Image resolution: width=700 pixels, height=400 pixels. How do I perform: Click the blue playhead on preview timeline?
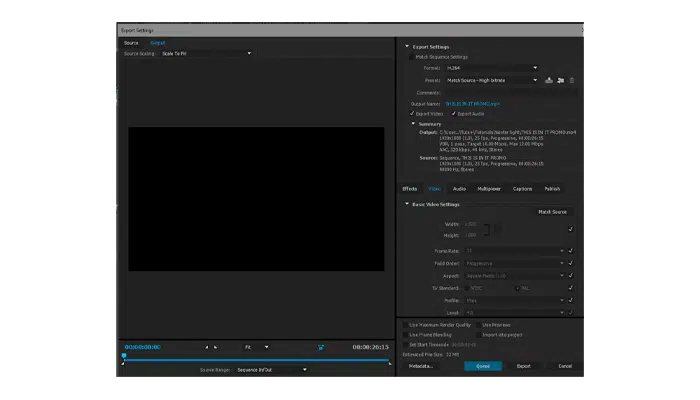[x=124, y=355]
